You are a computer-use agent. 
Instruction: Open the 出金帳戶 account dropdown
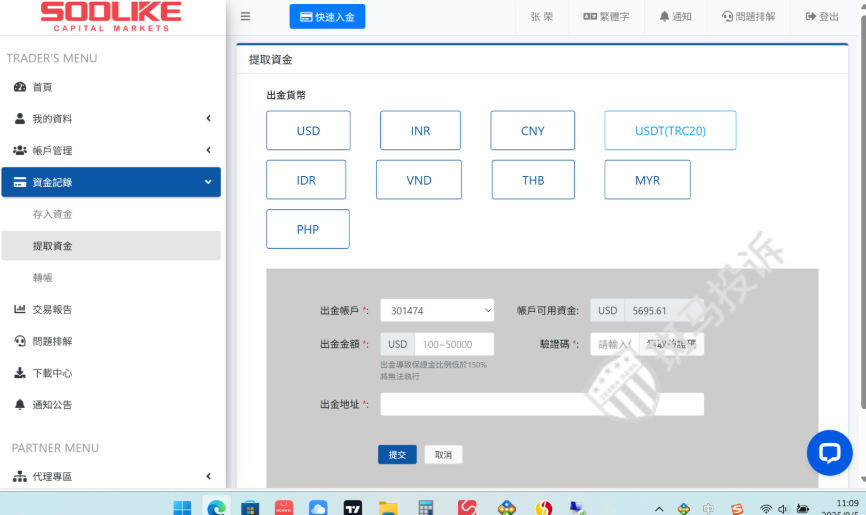(x=437, y=311)
